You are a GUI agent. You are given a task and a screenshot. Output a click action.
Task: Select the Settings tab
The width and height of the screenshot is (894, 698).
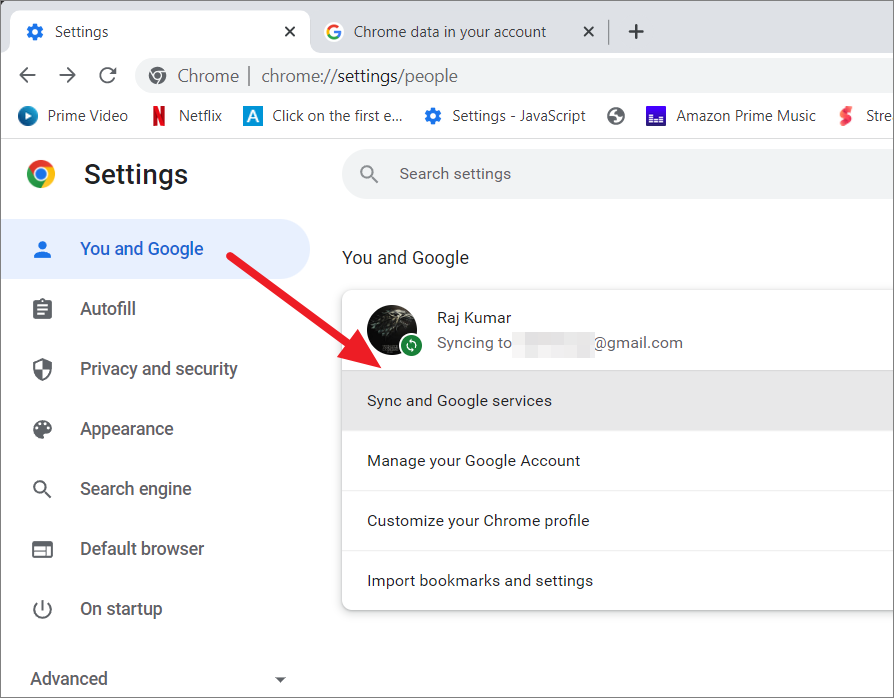[160, 32]
